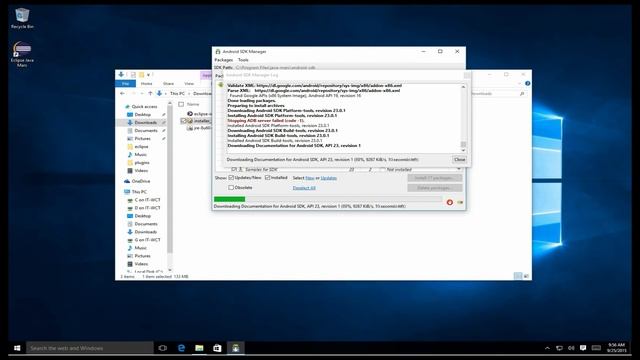This screenshot has width=640, height=360.
Task: Launch Microsoft Edge from the taskbar
Action: click(x=181, y=348)
